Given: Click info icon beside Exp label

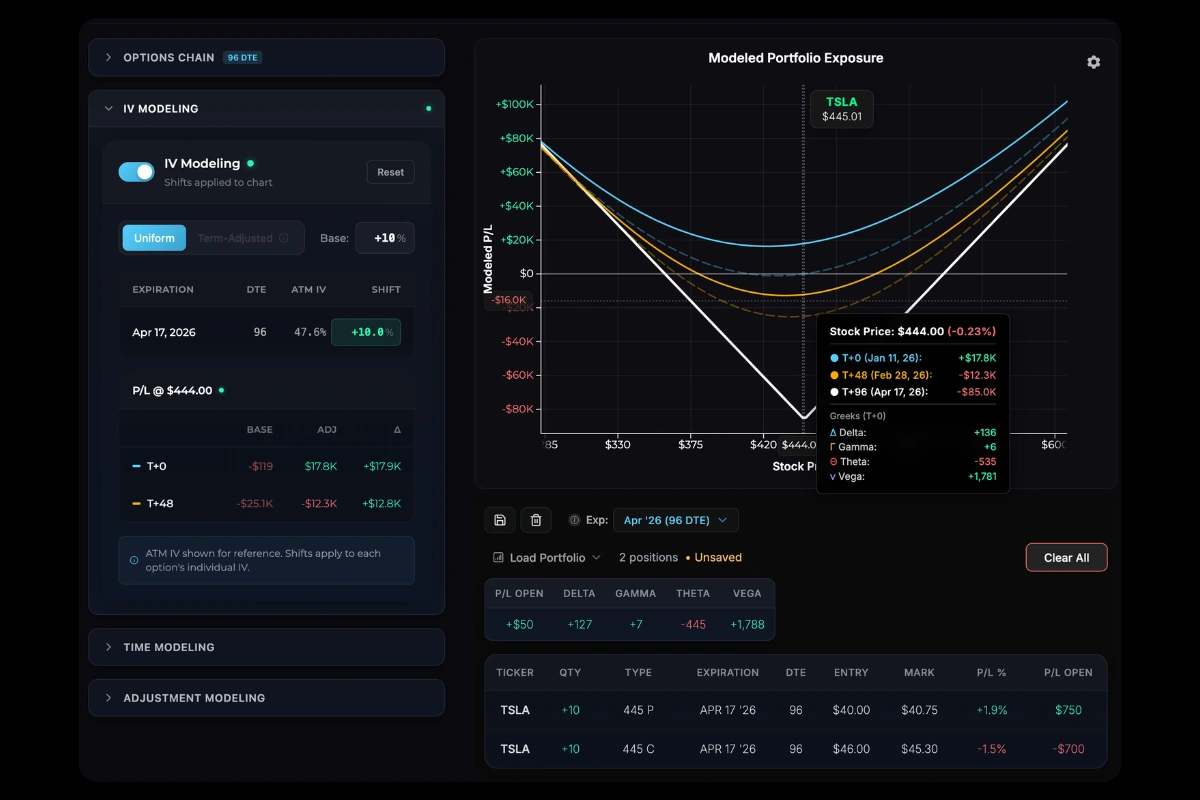Looking at the screenshot, I should coord(574,520).
